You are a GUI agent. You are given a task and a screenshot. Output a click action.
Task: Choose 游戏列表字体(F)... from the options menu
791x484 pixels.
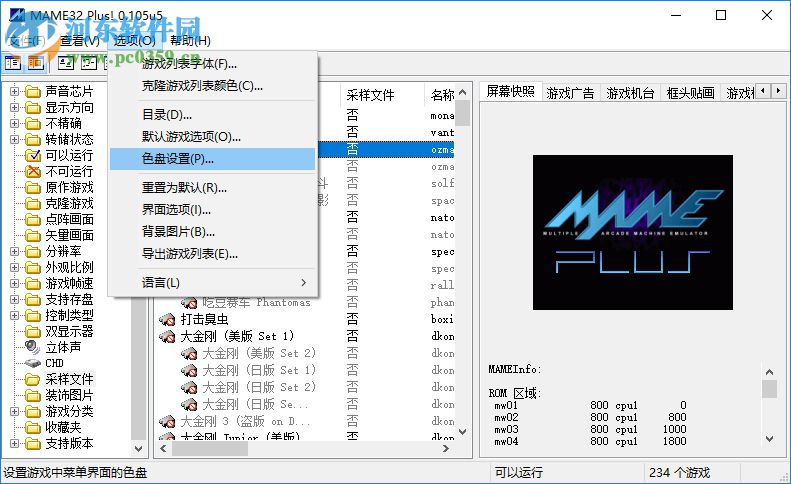click(x=212, y=64)
